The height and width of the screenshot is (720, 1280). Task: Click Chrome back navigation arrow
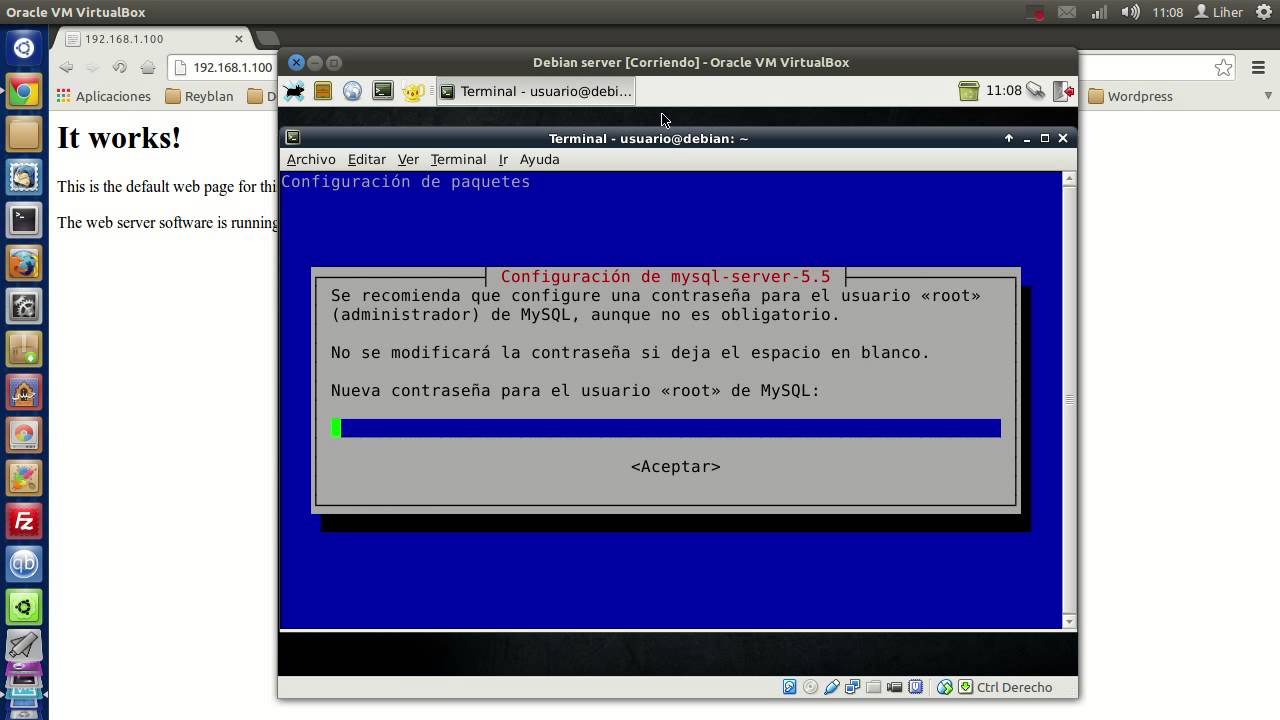[x=66, y=67]
